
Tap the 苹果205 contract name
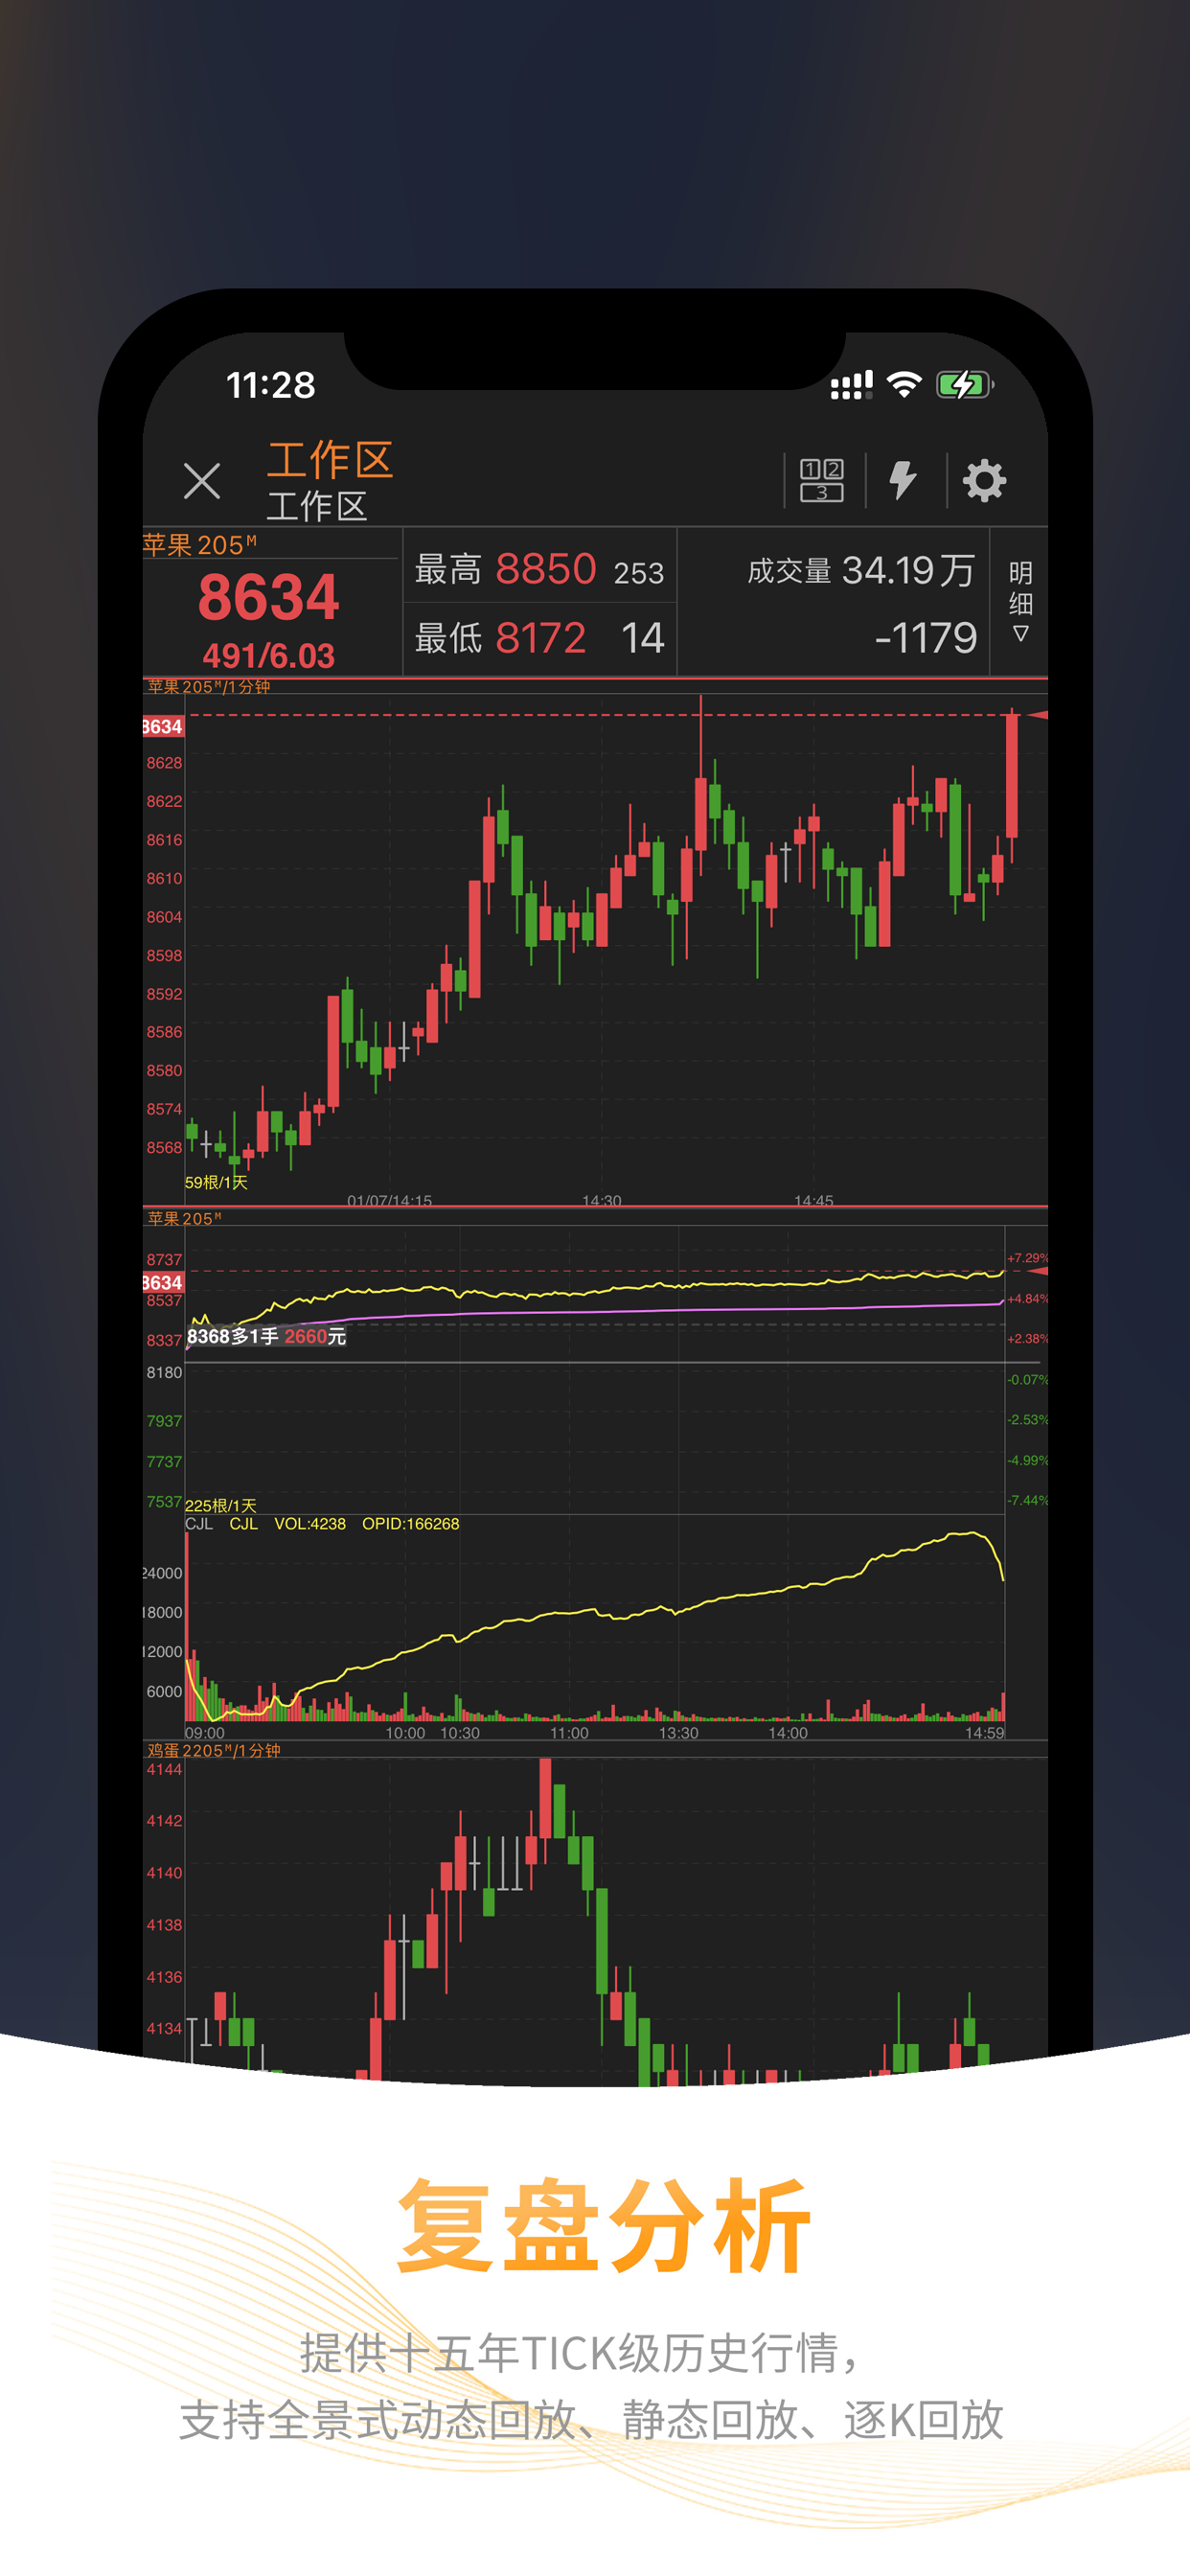[200, 545]
